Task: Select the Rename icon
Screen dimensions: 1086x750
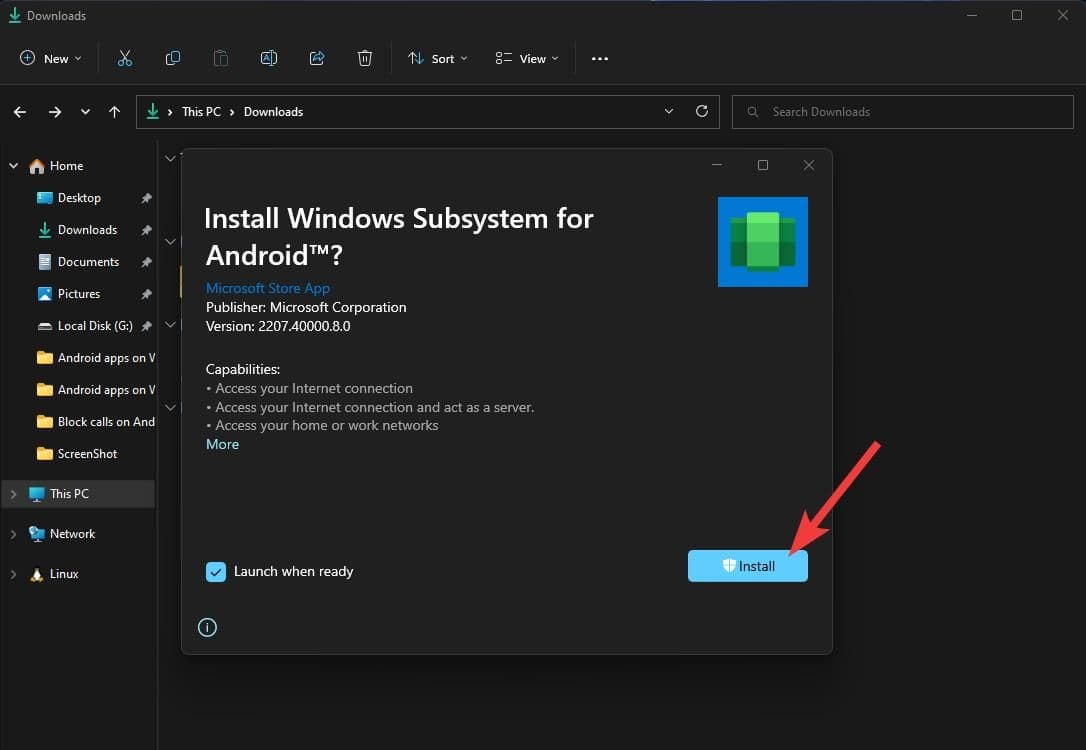Action: tap(268, 58)
